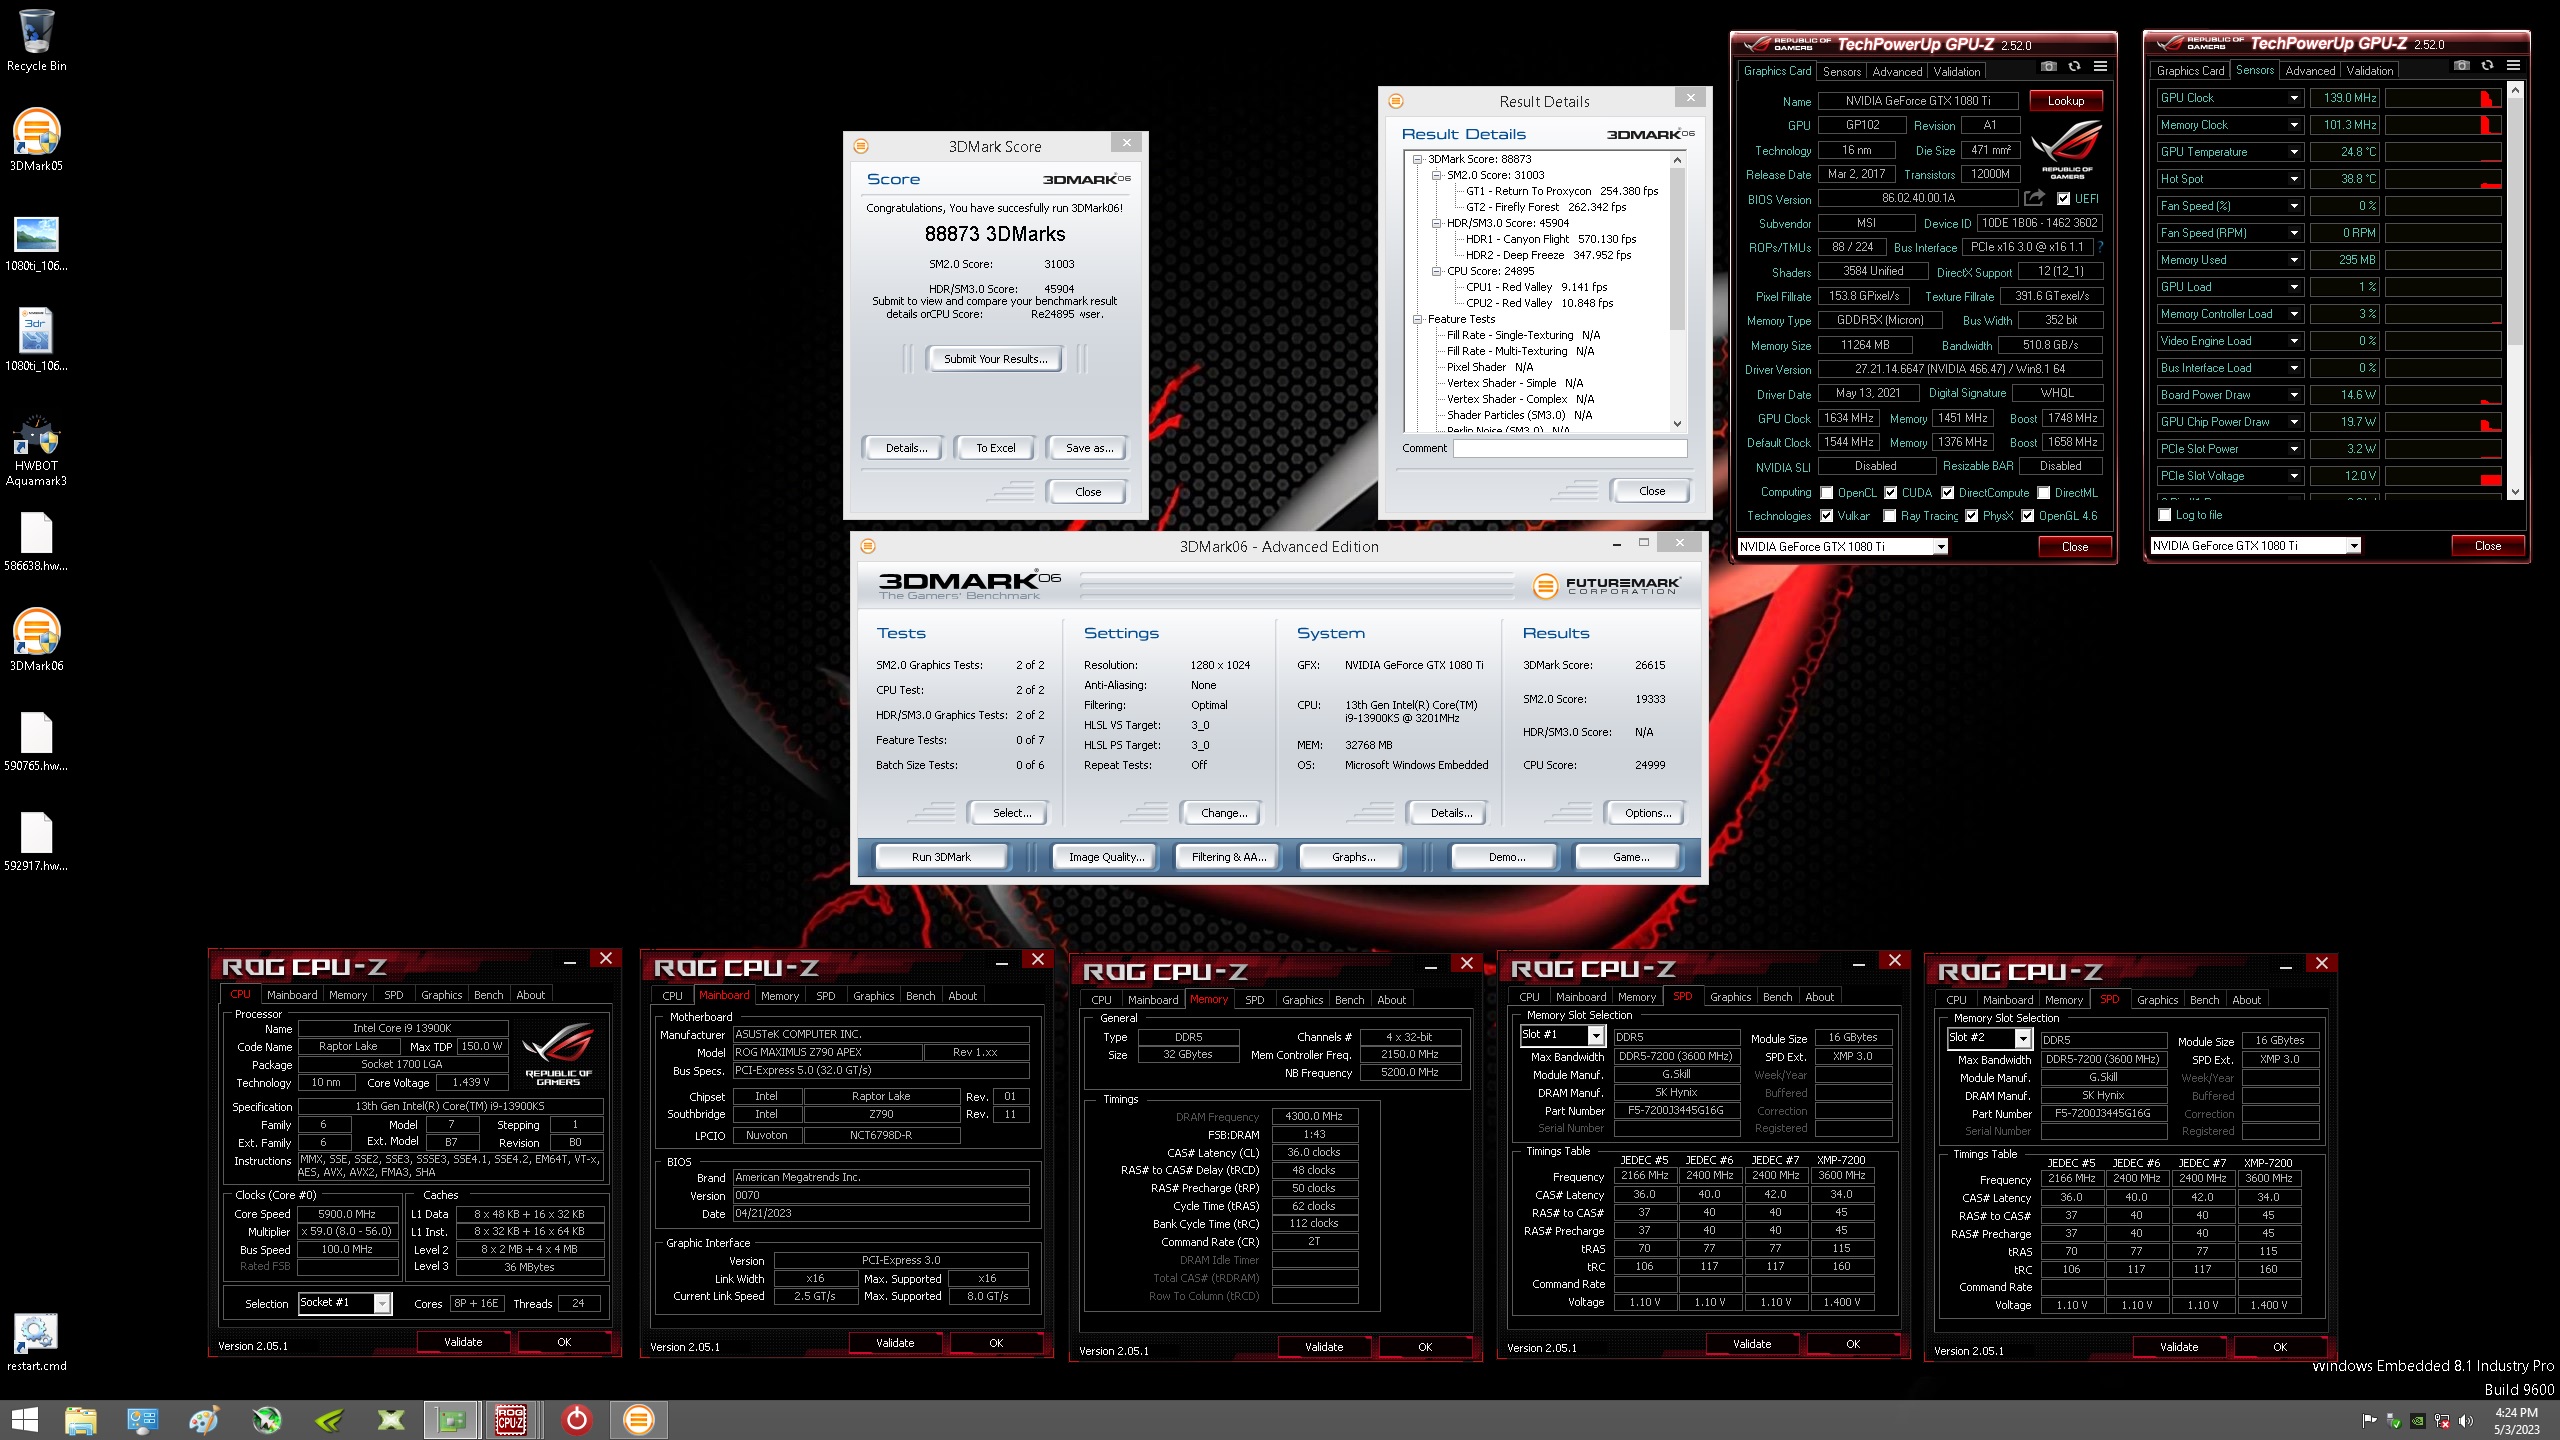Open the hamburger menu in left GPU-Z window
The width and height of the screenshot is (2560, 1440).
pos(2100,67)
